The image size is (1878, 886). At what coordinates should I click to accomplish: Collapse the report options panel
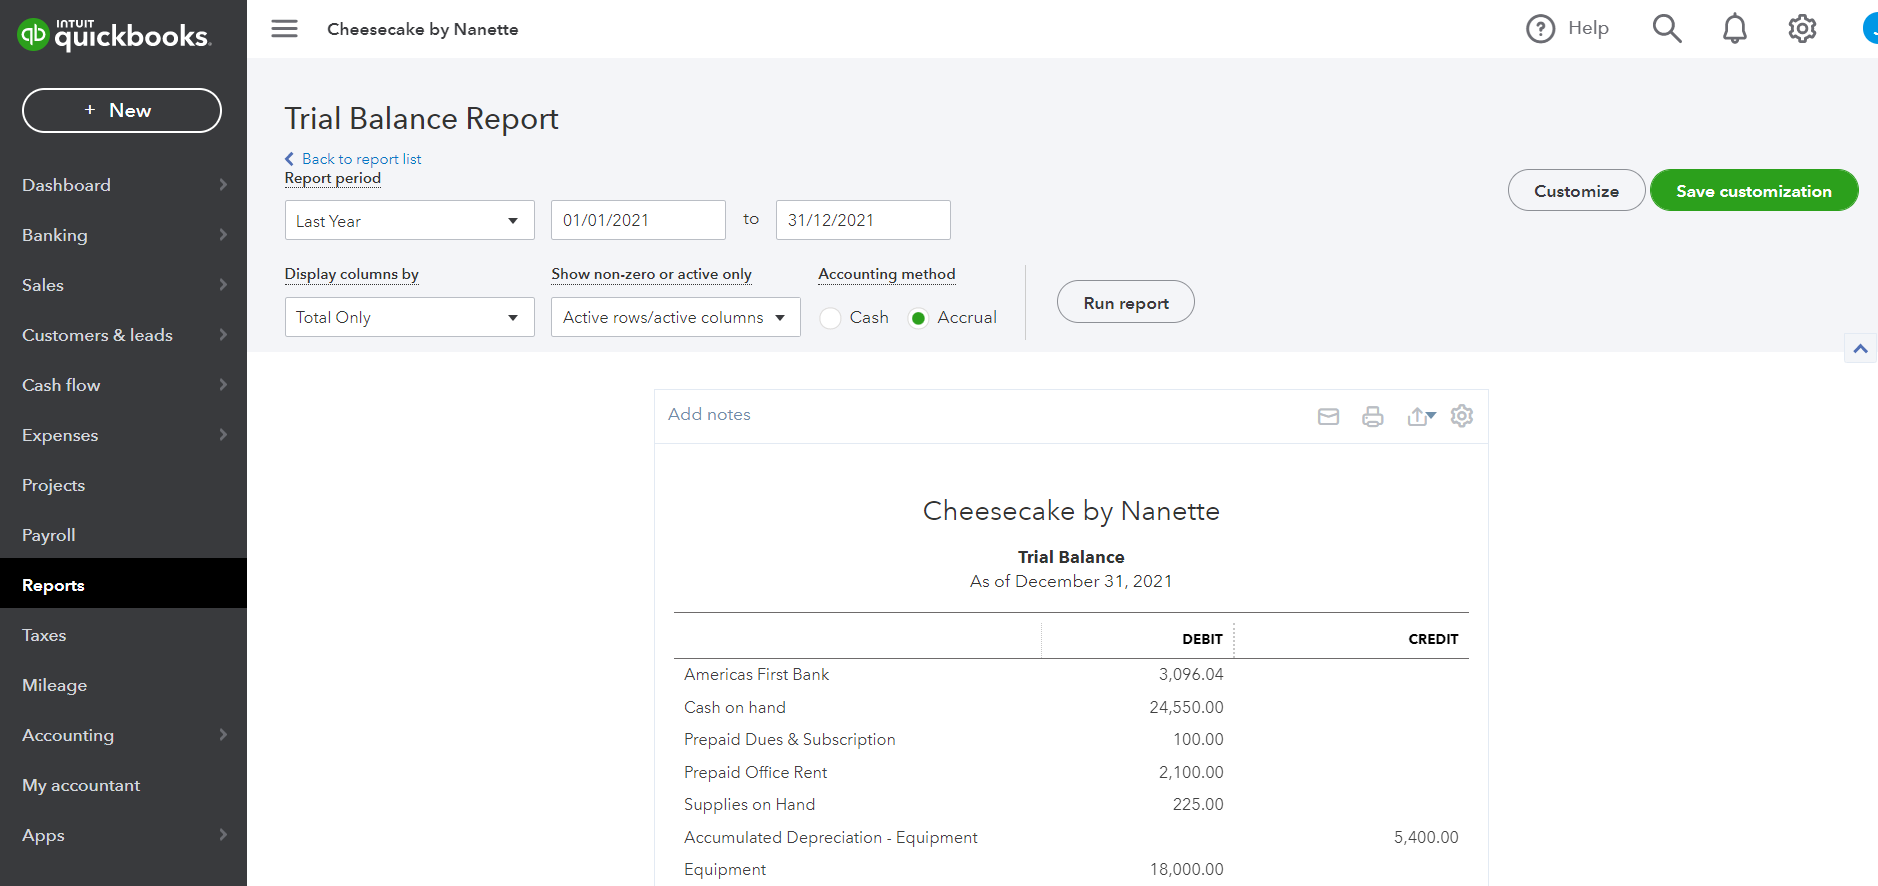click(x=1860, y=349)
